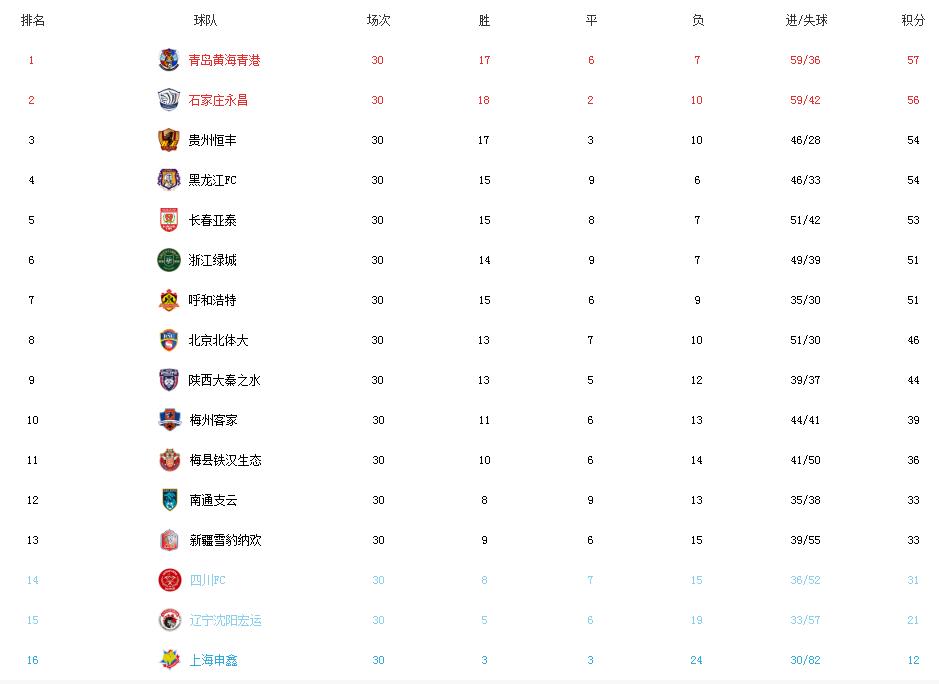Open the 南通支云 team name link
This screenshot has height=684, width=939.
(213, 500)
